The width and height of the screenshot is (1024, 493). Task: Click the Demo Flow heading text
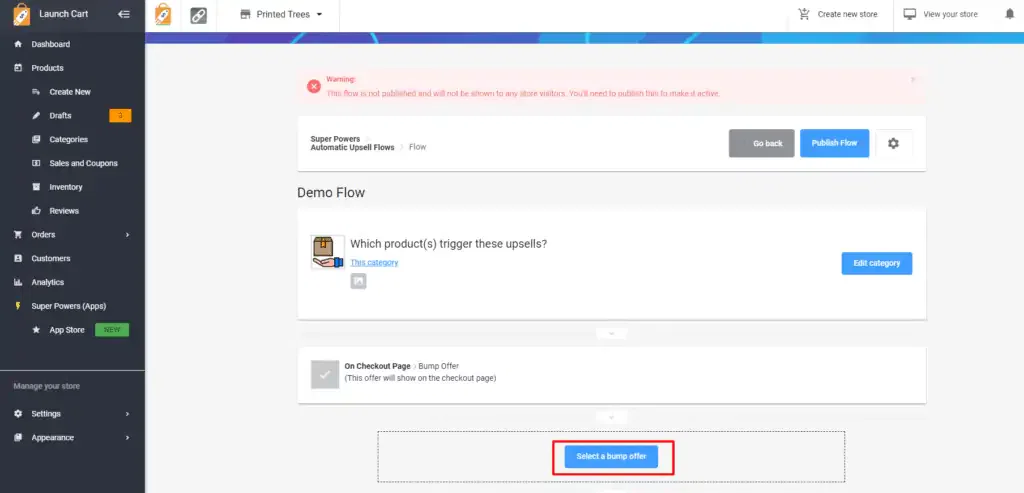coord(331,193)
